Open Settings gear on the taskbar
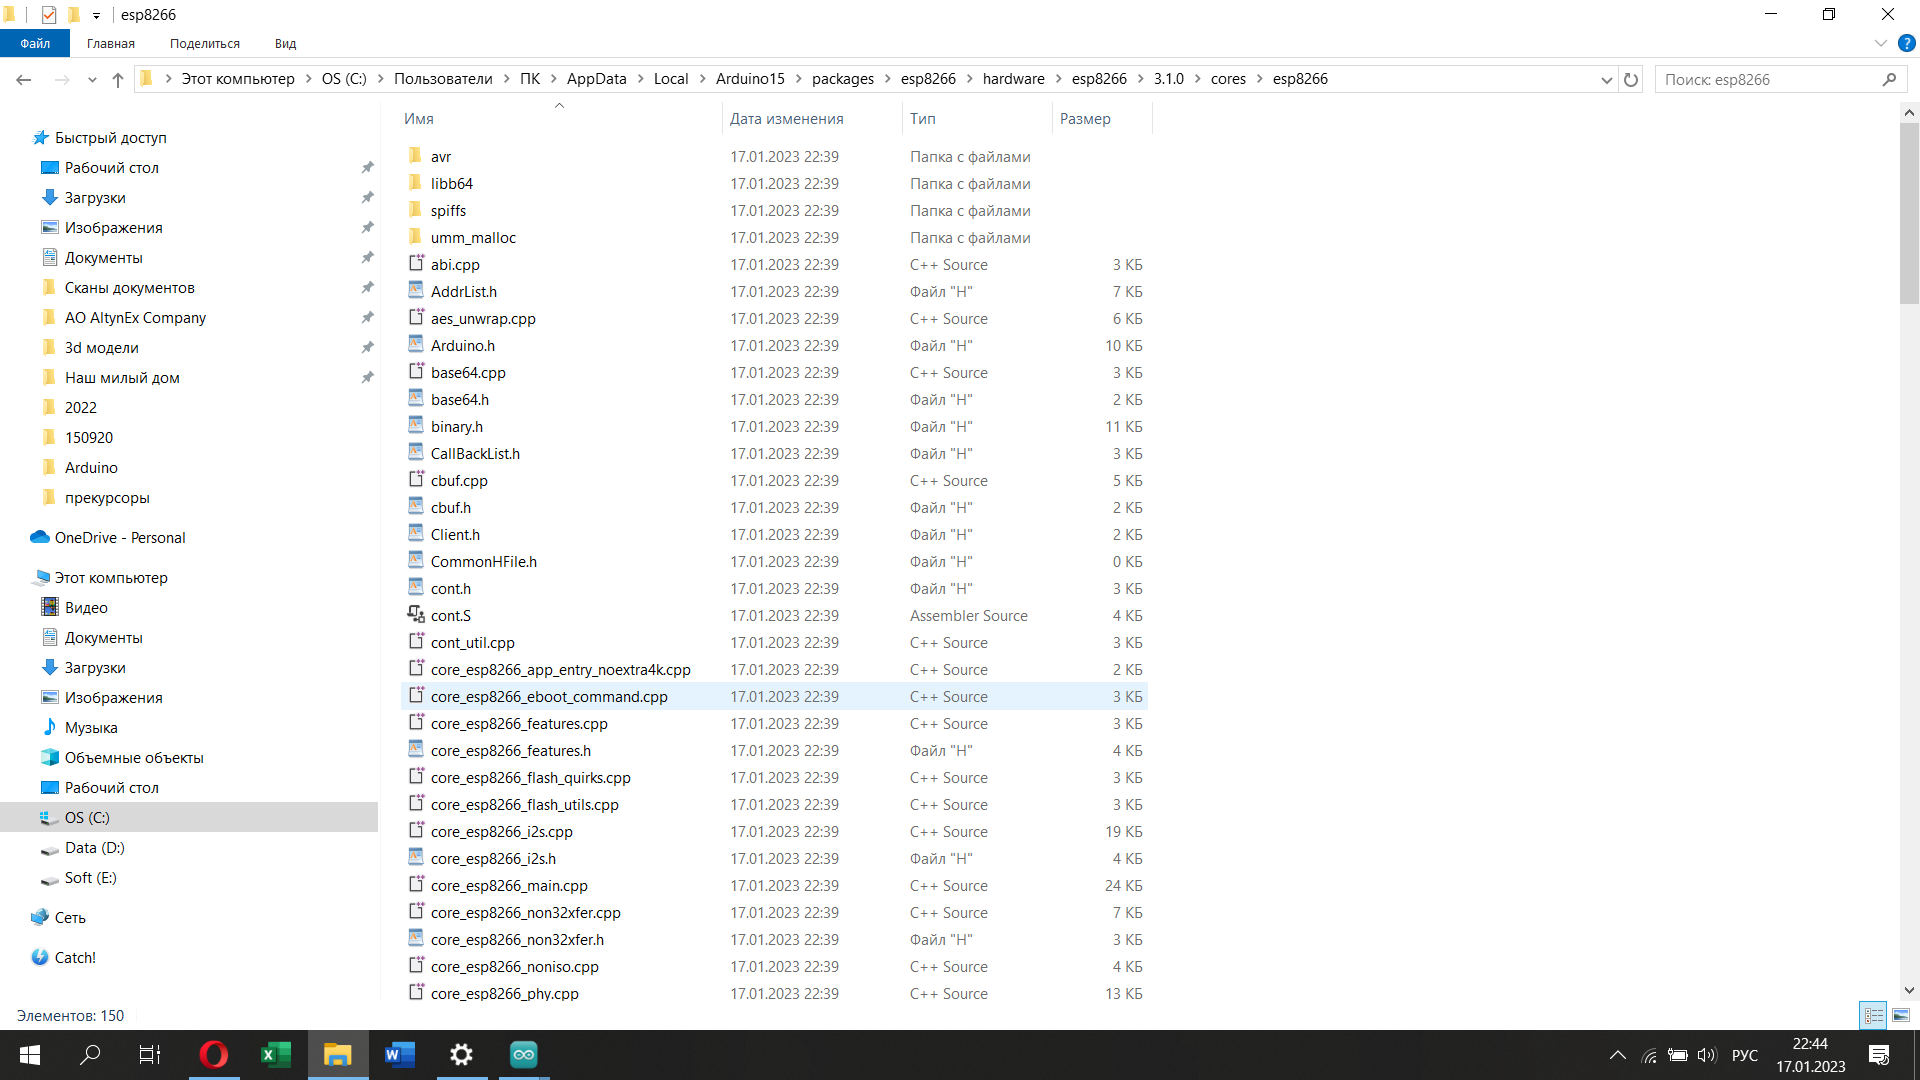The image size is (1920, 1080). (461, 1055)
